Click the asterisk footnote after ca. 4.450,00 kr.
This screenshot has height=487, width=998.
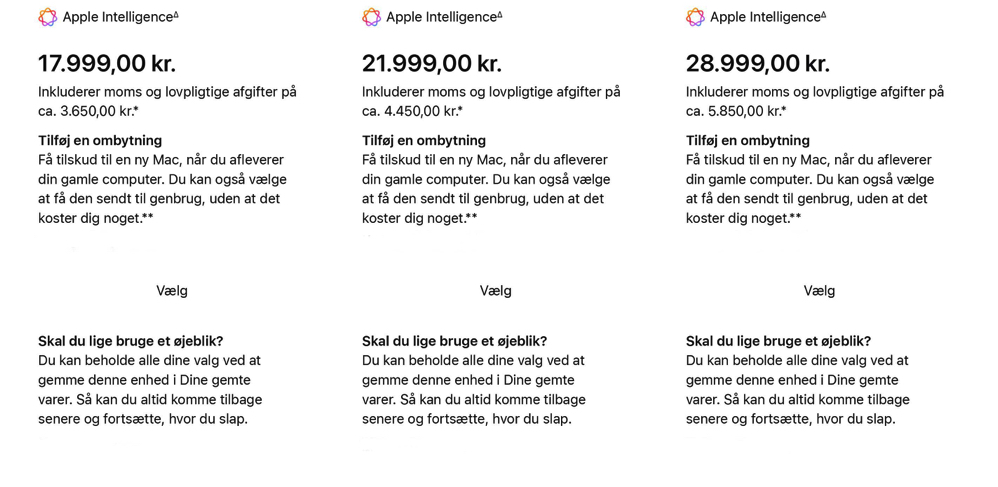(460, 110)
